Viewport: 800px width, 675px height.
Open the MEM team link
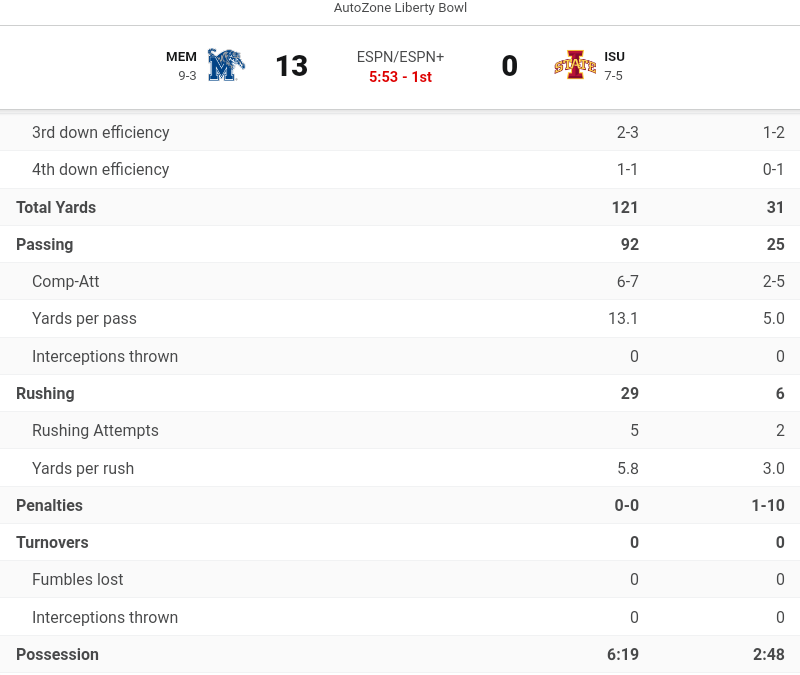(181, 57)
